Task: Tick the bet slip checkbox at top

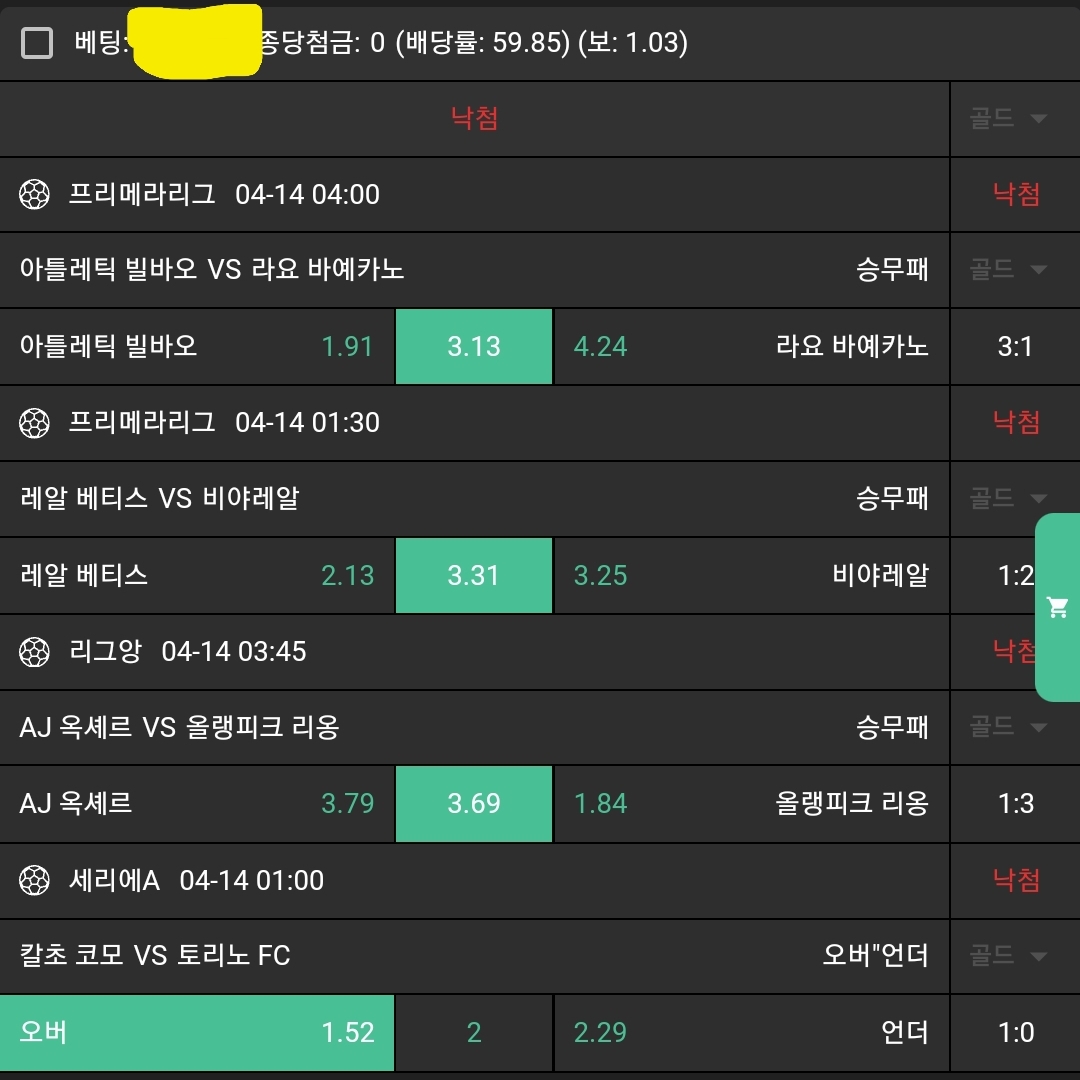Action: 37,43
